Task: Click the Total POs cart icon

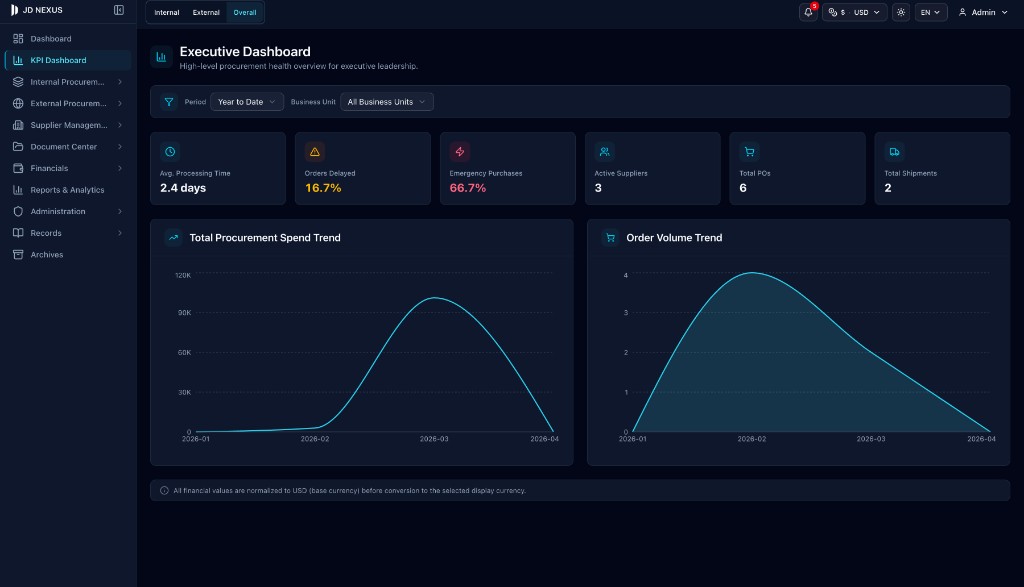Action: pyautogui.click(x=749, y=151)
